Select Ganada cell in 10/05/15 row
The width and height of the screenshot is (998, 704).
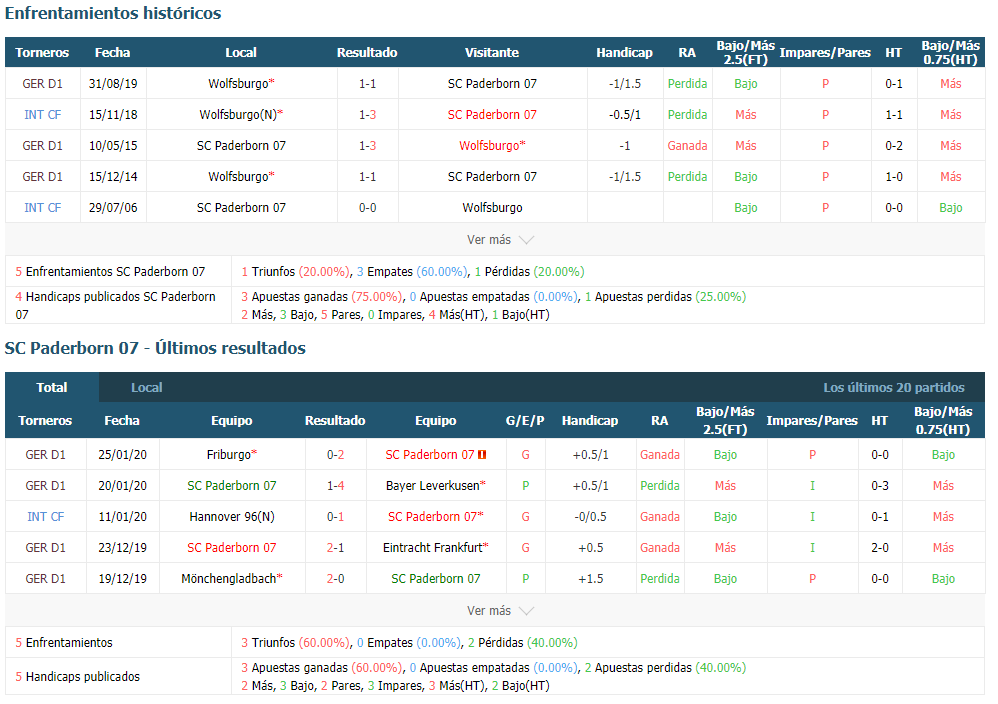pyautogui.click(x=687, y=146)
